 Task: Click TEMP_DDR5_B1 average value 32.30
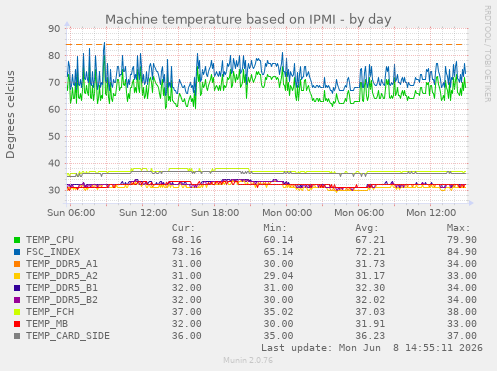pos(370,288)
